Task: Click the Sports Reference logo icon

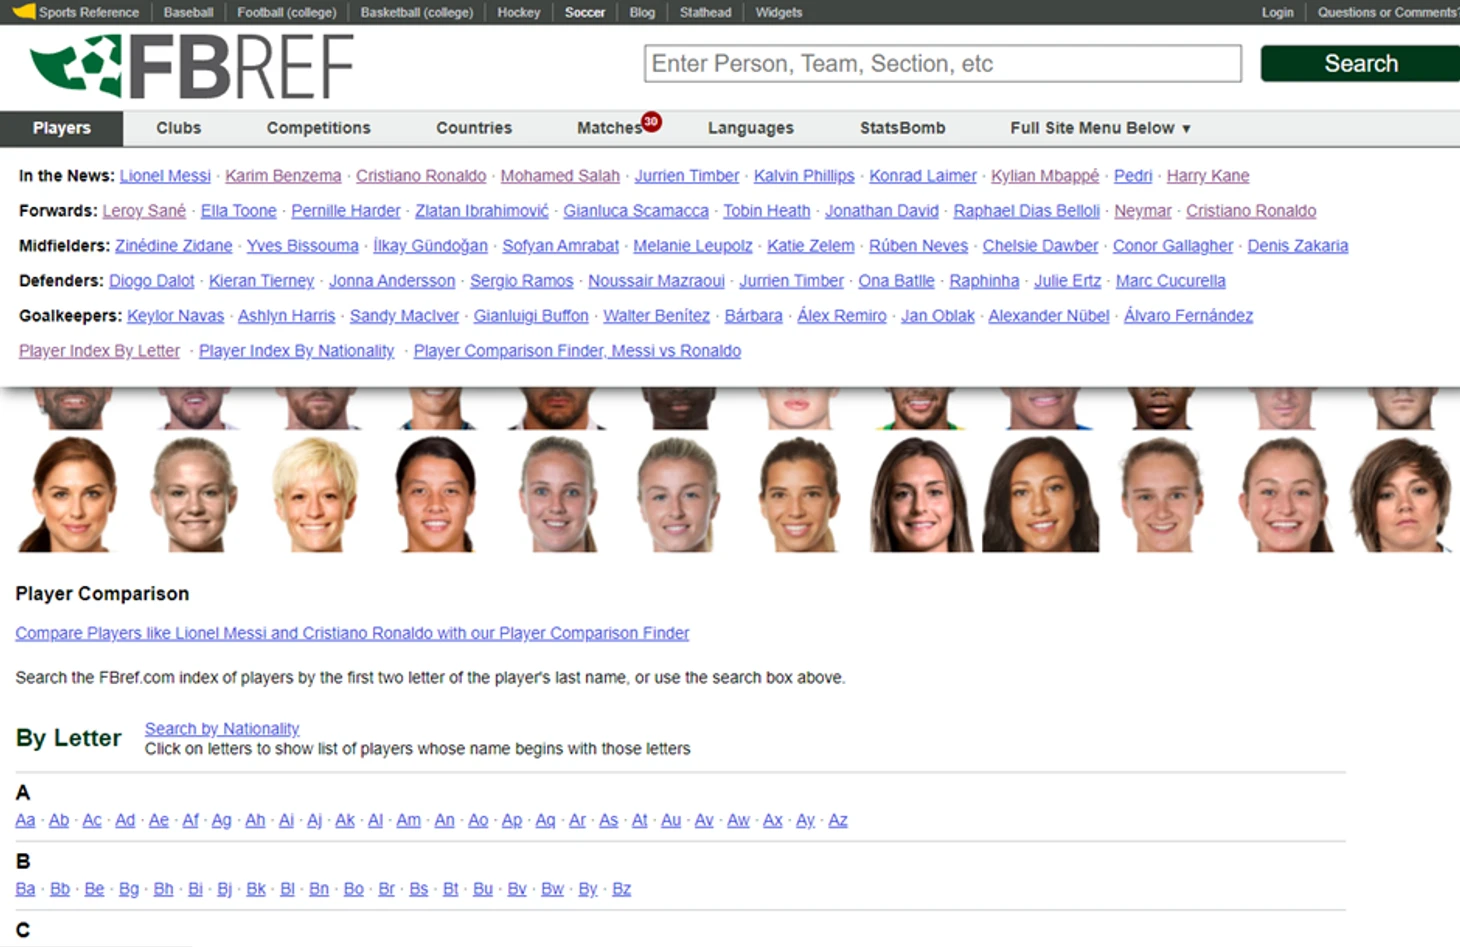Action: click(x=23, y=12)
